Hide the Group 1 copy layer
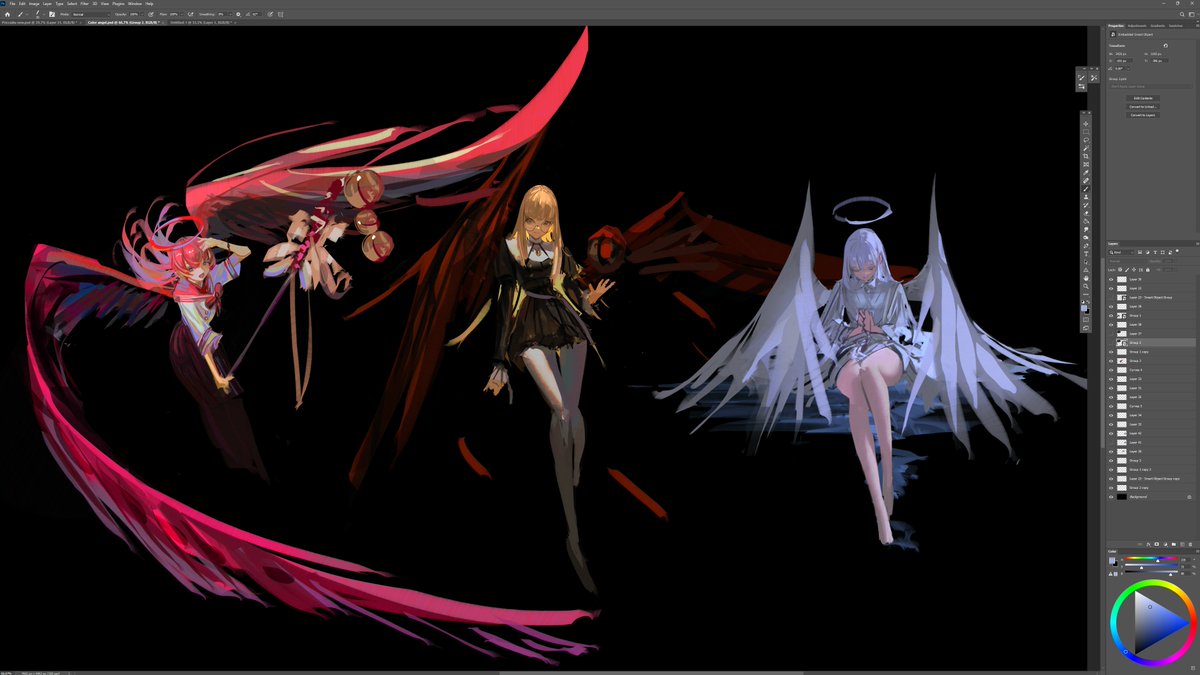The height and width of the screenshot is (675, 1200). (x=1111, y=352)
